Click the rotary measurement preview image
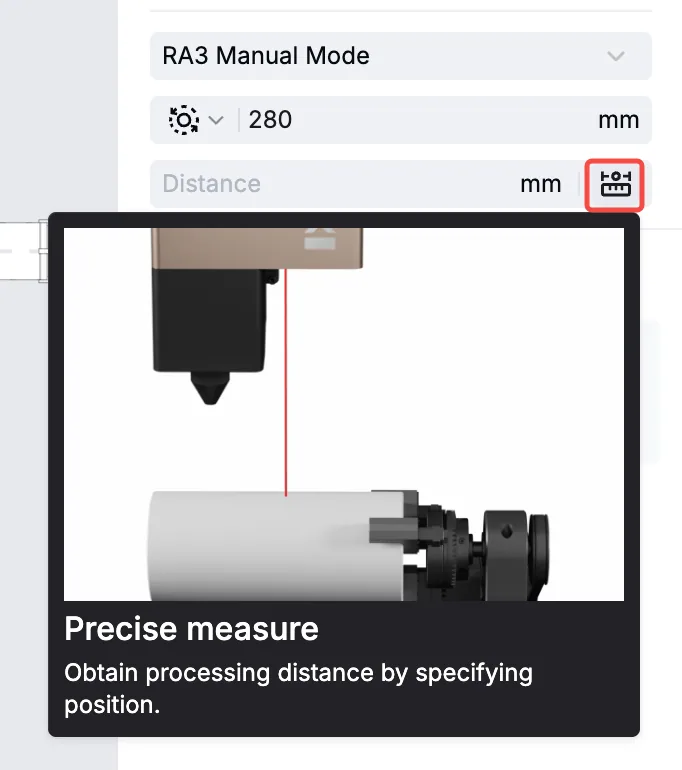The width and height of the screenshot is (682, 770). coord(344,414)
